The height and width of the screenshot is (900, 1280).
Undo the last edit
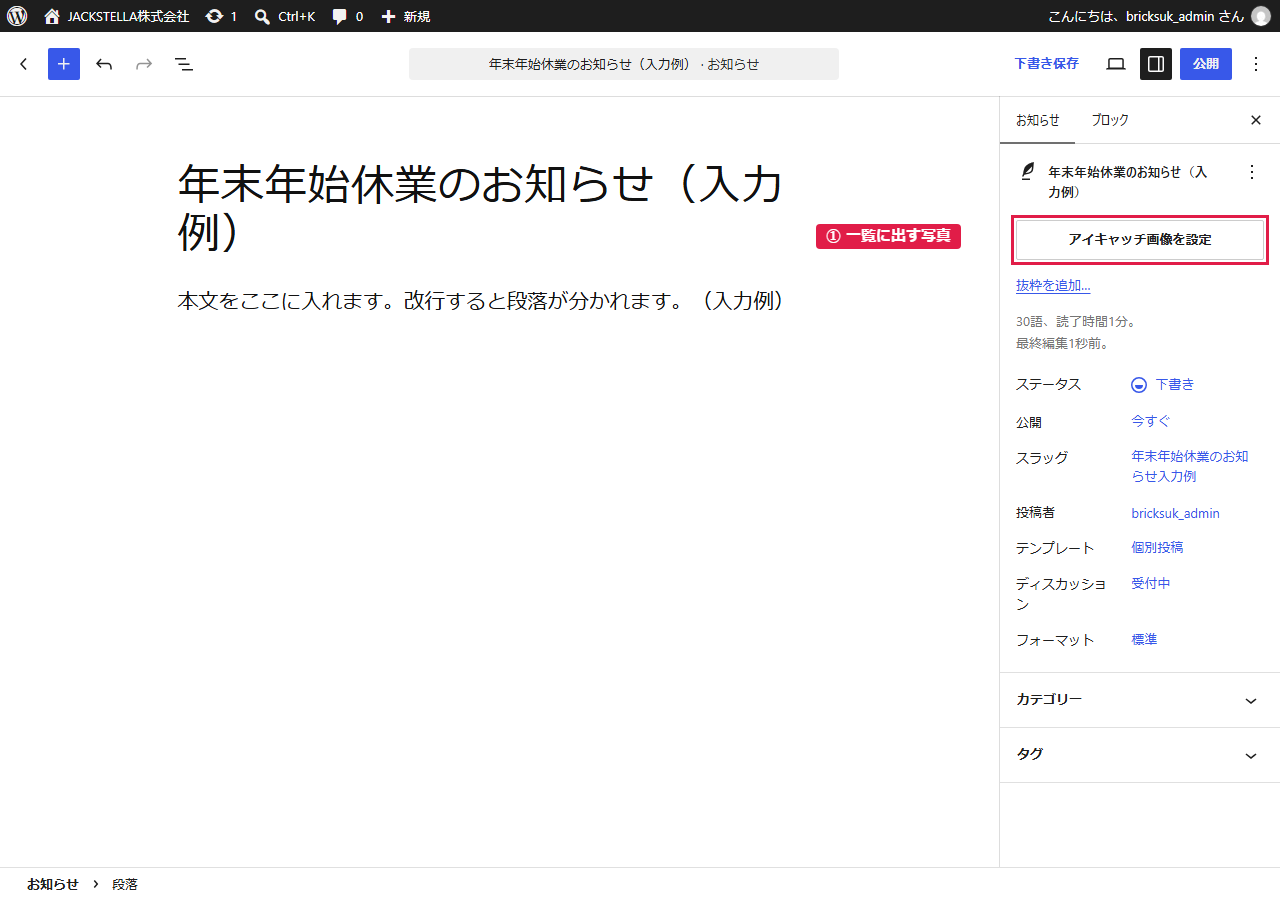coord(104,64)
